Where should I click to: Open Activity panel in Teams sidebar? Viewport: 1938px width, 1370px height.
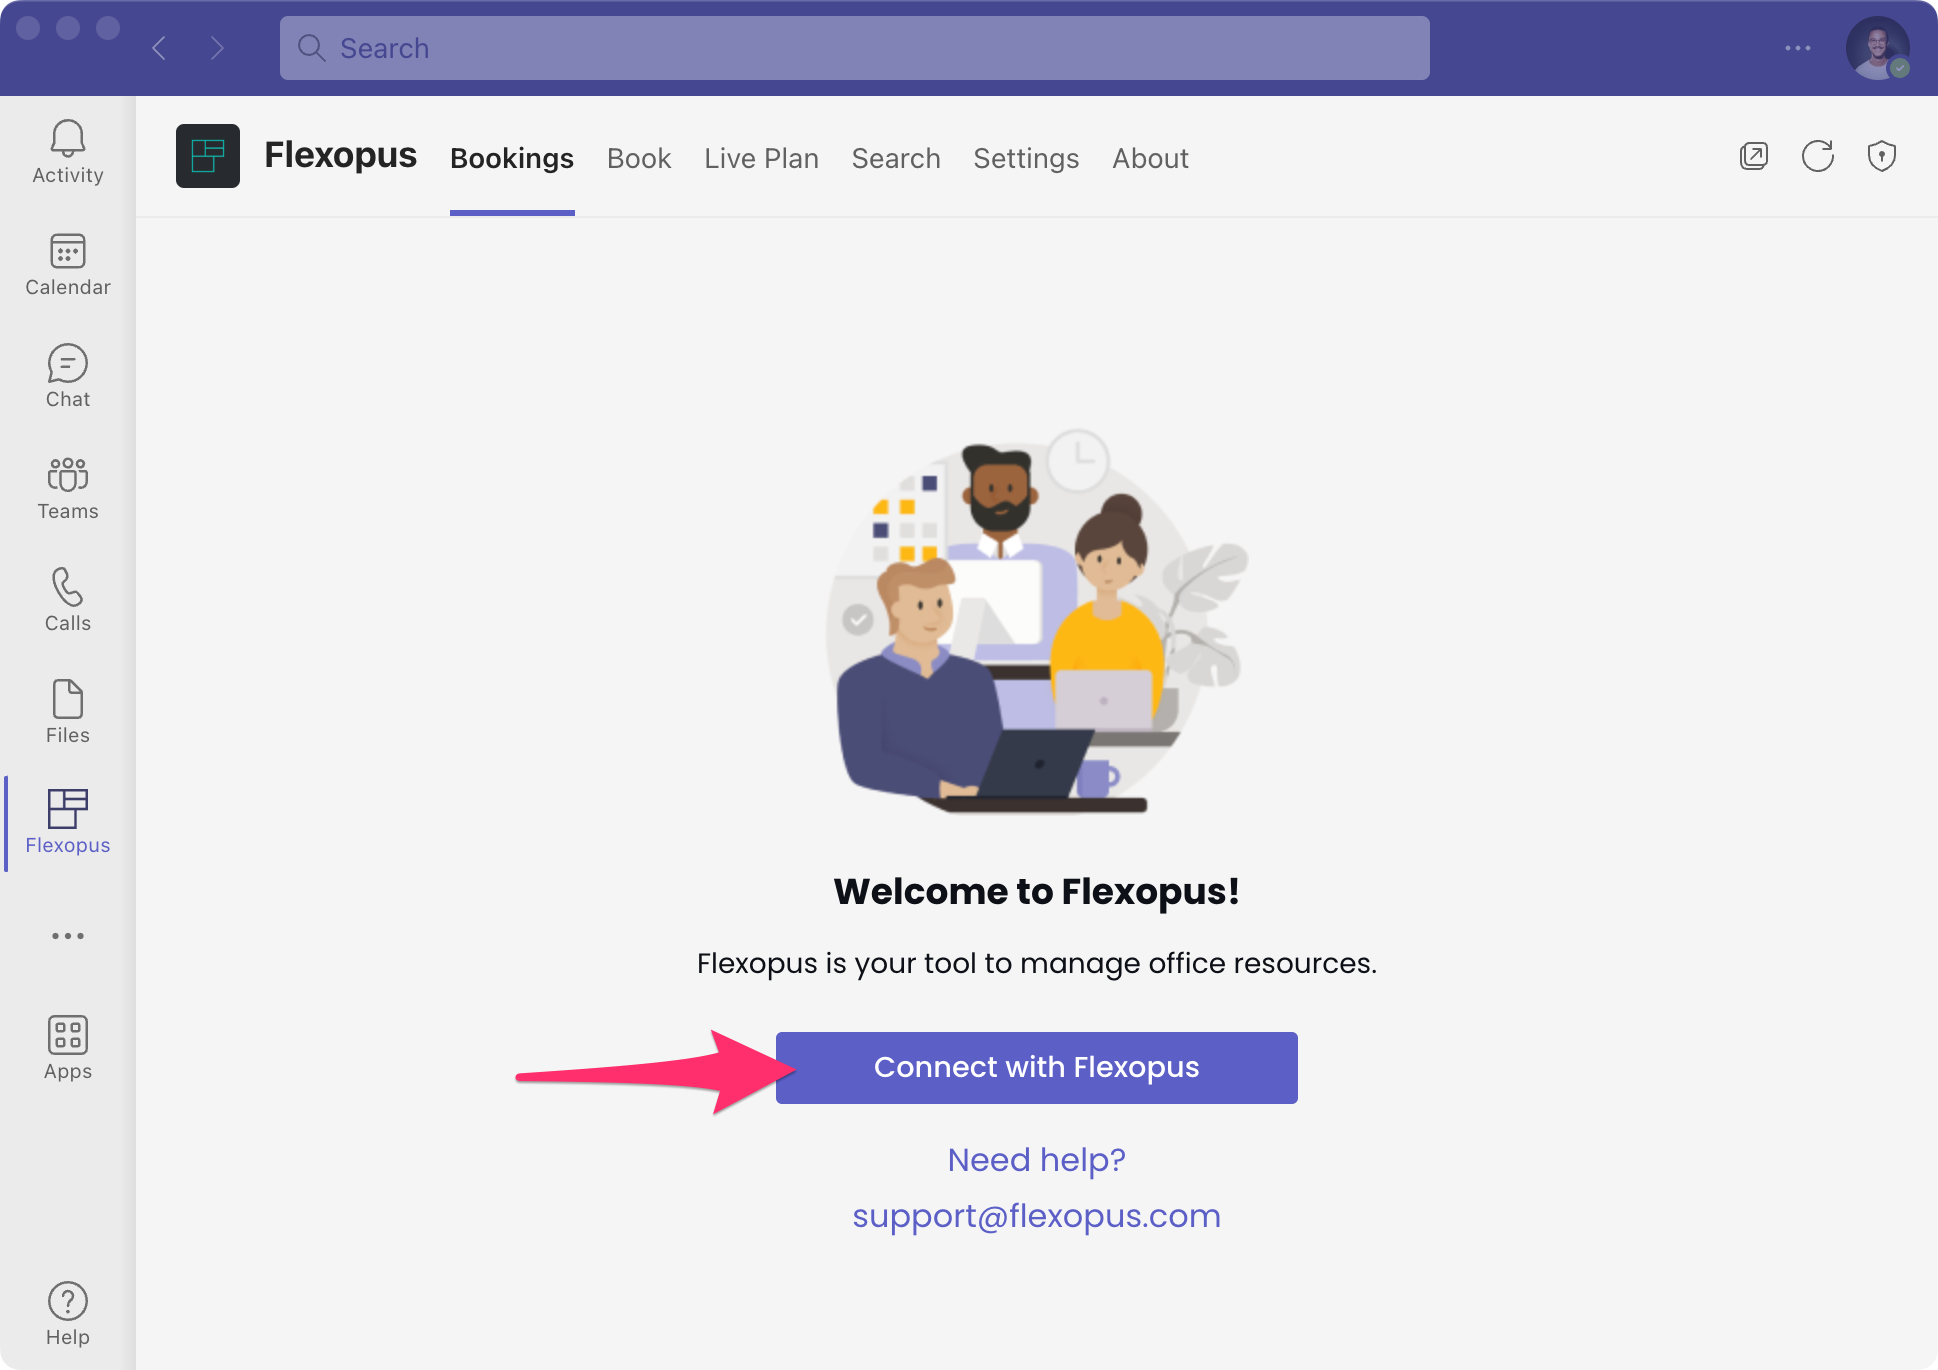pos(67,151)
